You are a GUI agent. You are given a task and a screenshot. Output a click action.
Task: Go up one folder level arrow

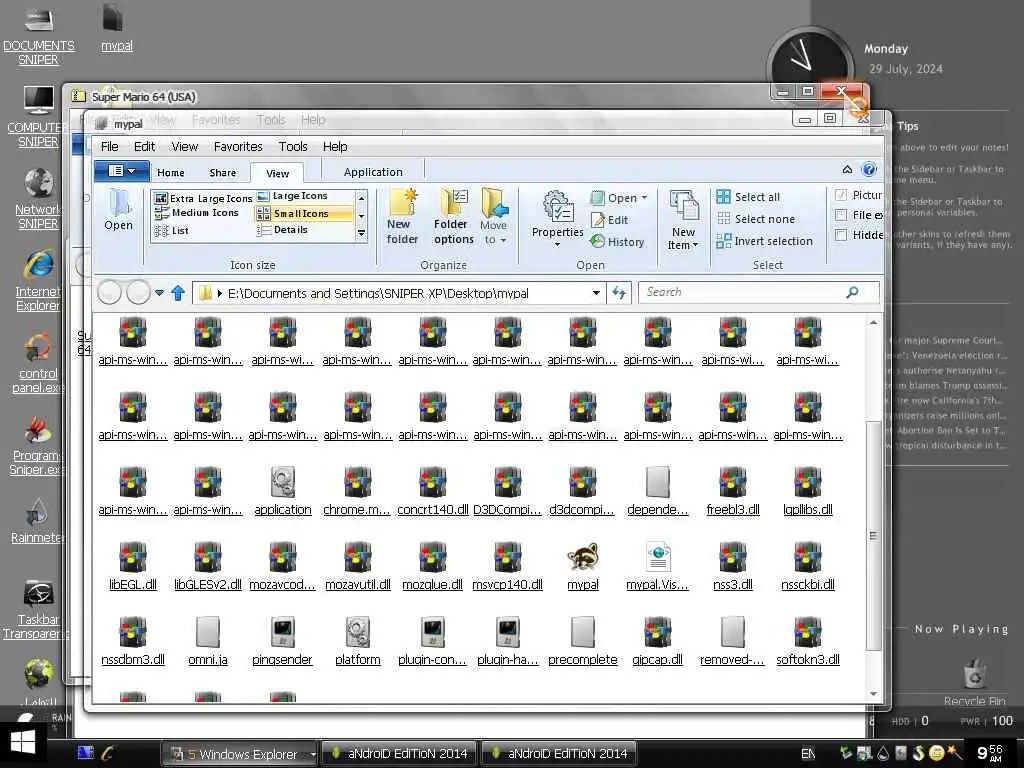(x=178, y=293)
